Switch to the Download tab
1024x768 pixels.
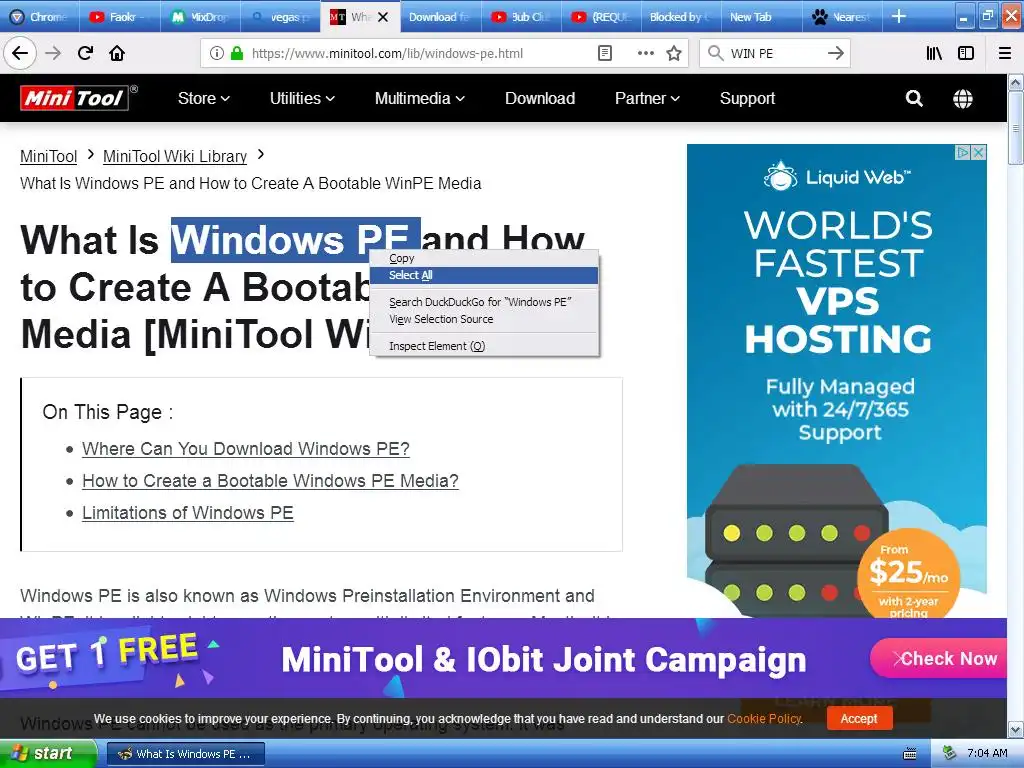[x=440, y=17]
